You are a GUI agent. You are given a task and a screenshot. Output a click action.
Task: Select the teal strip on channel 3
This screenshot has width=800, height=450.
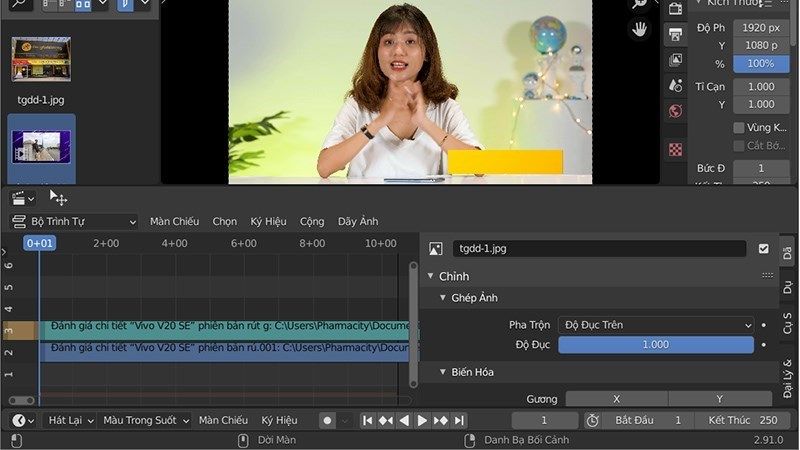[x=229, y=330]
